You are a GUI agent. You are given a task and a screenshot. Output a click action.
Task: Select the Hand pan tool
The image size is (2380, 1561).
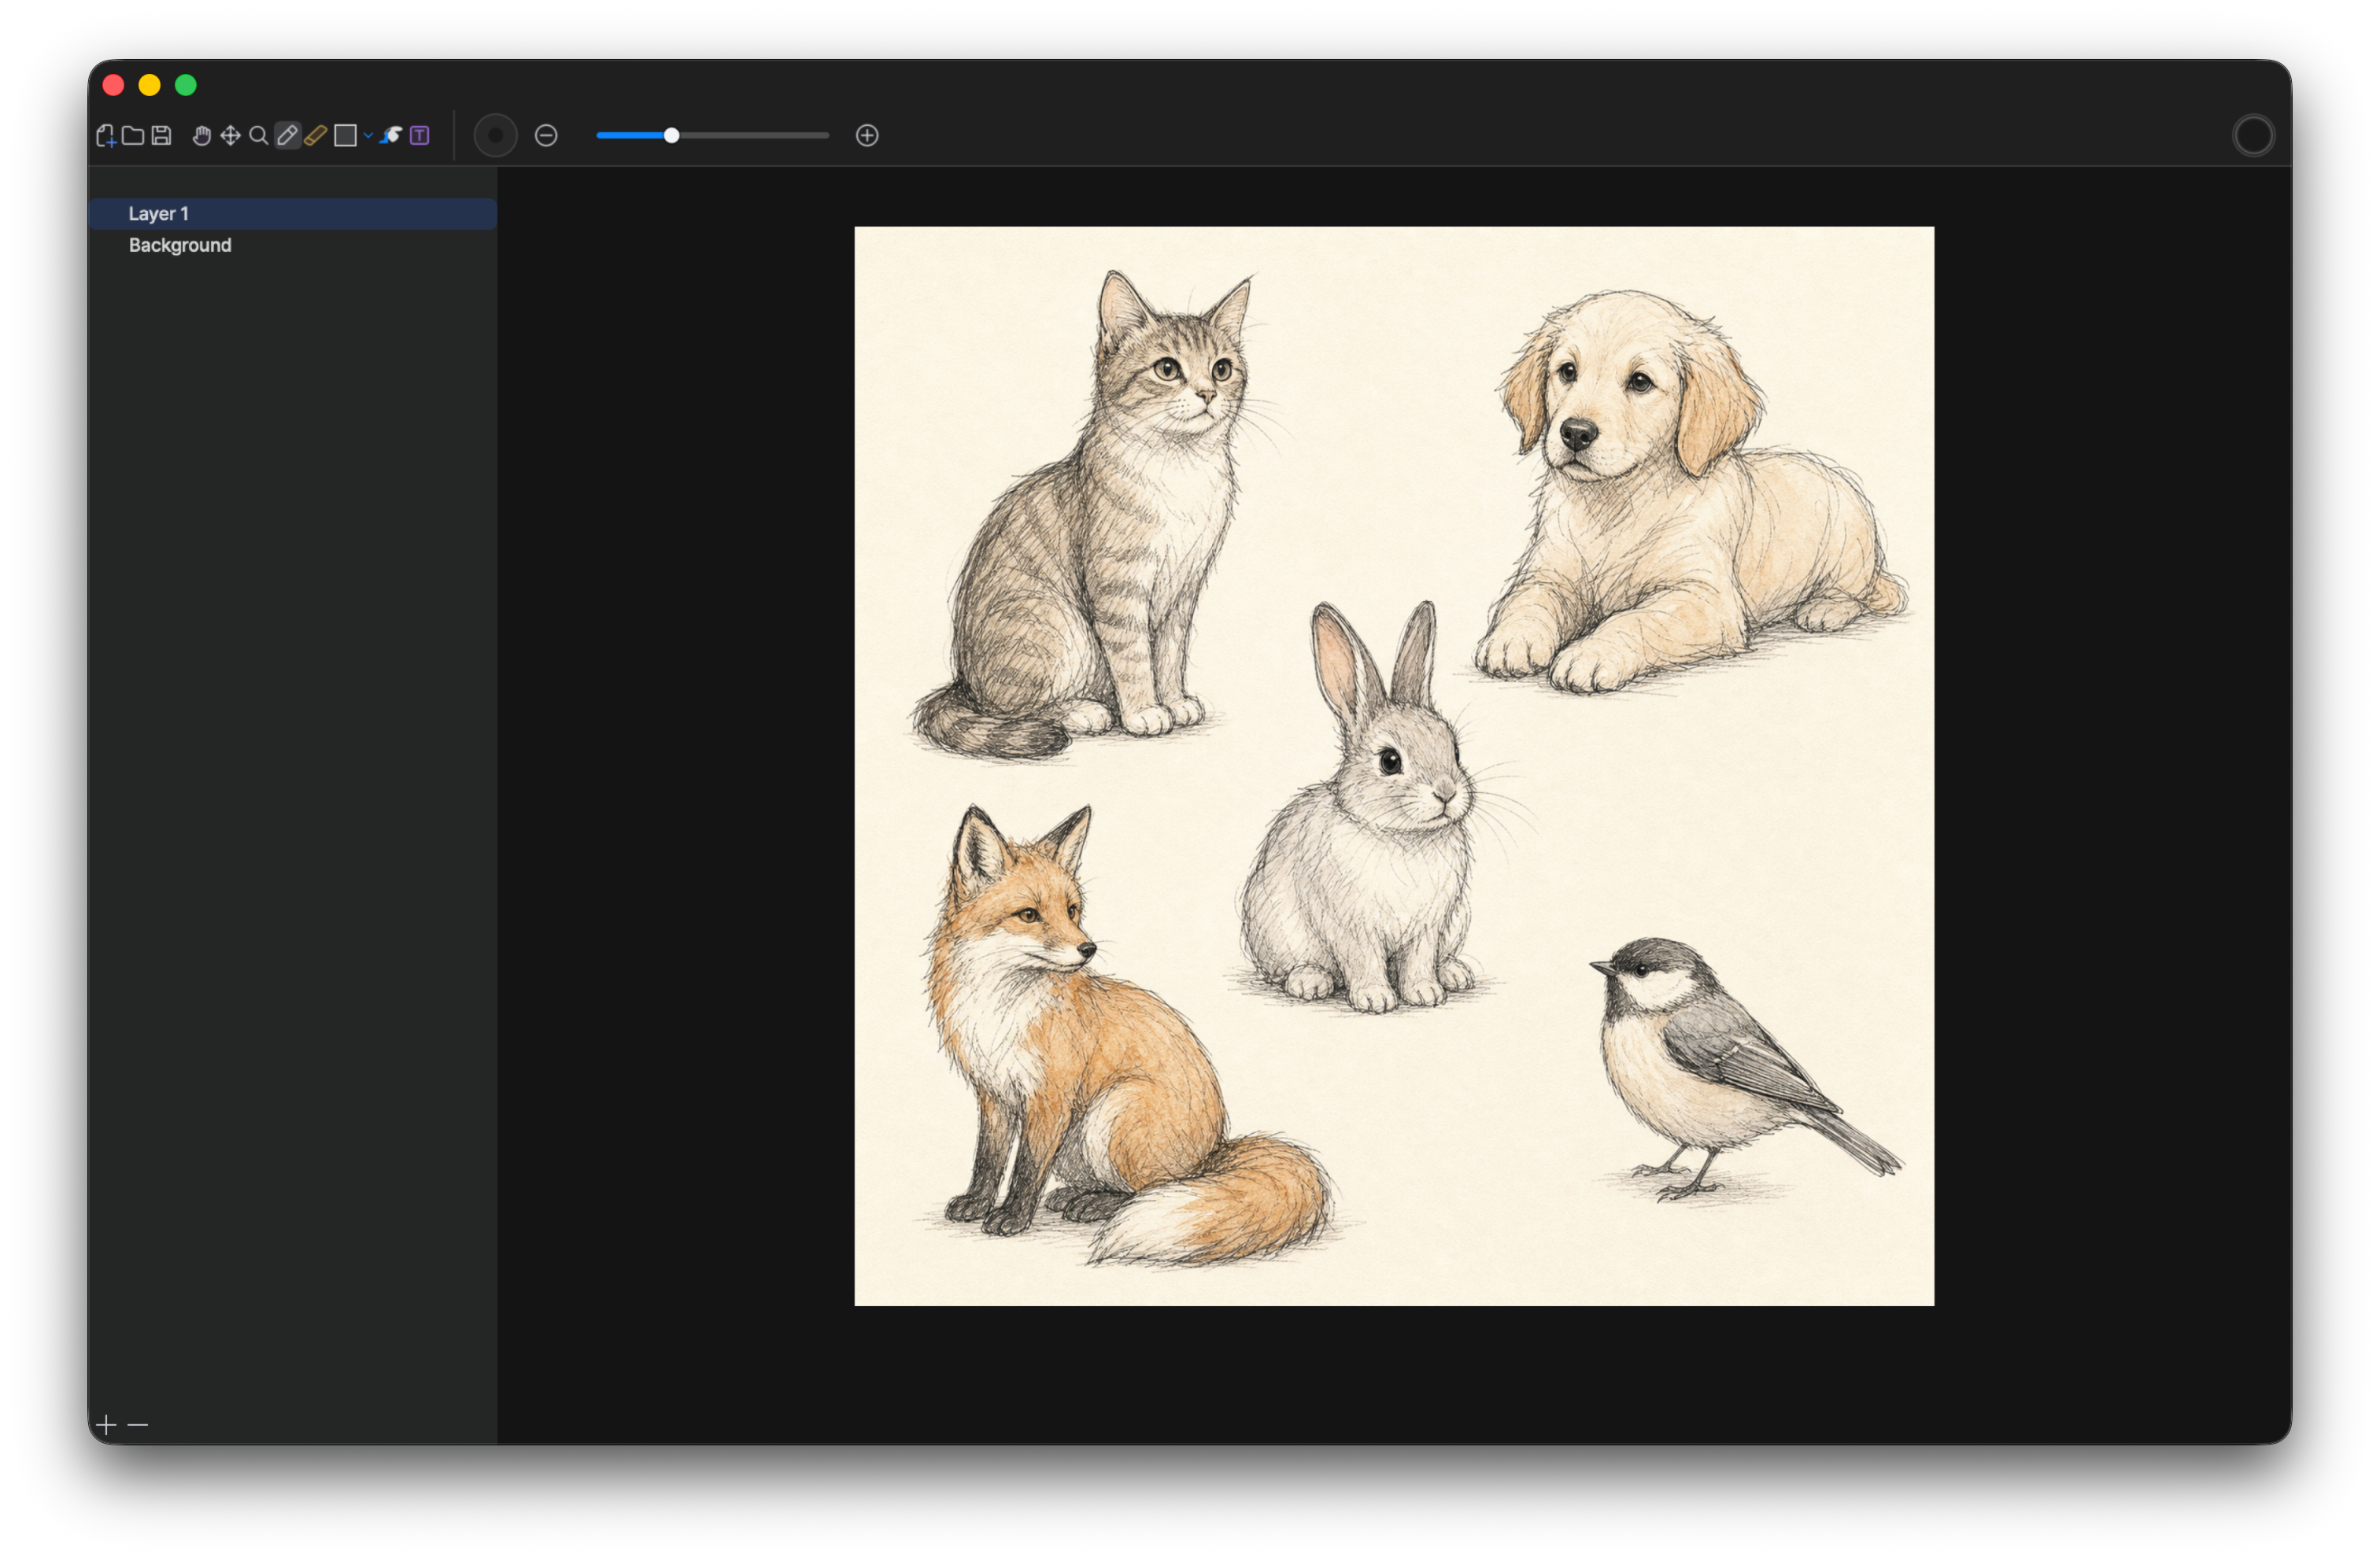pyautogui.click(x=202, y=135)
